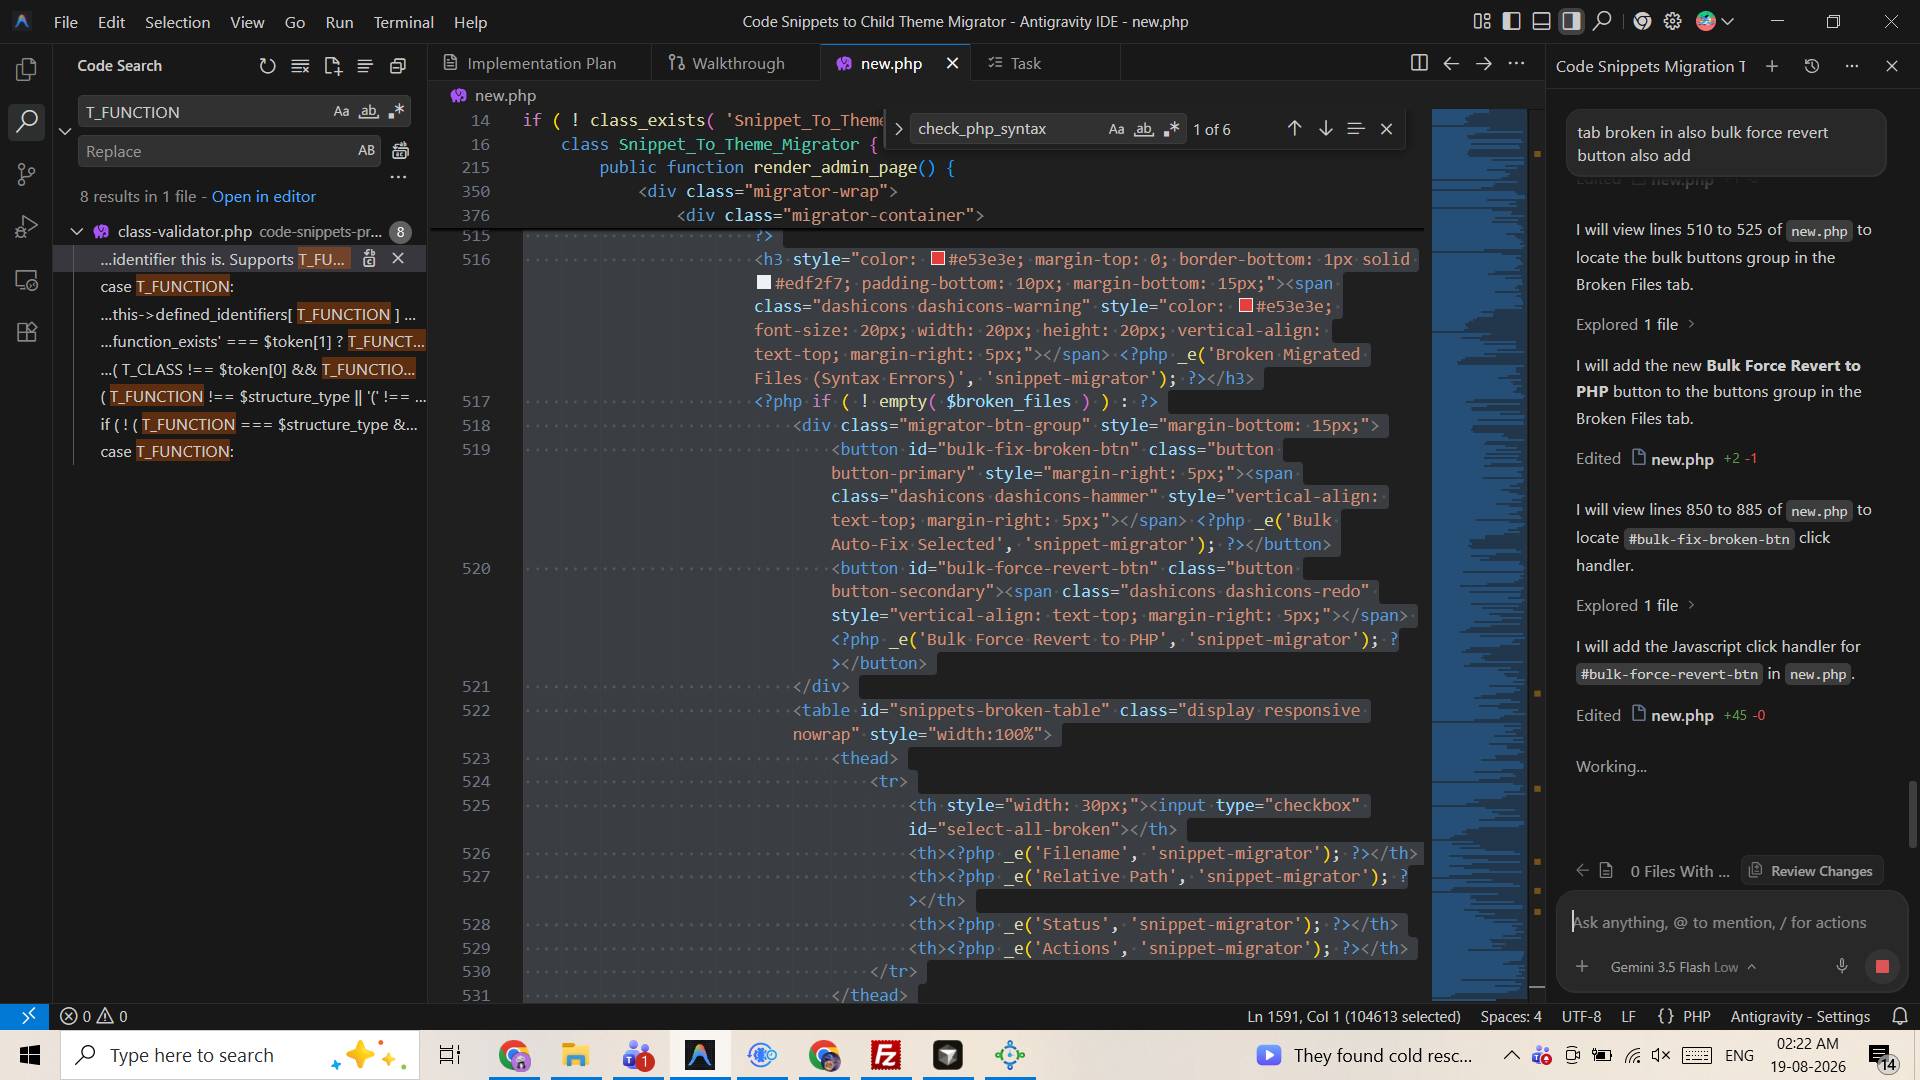The height and width of the screenshot is (1080, 1920).
Task: Open Run and Debug view
Action: pos(27,227)
